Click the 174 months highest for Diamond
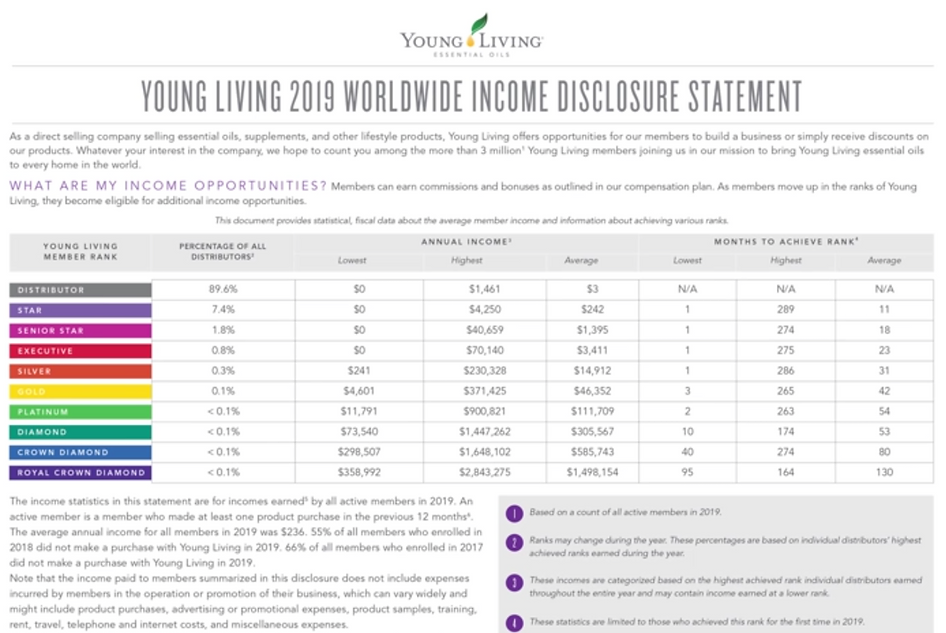Screen dimensions: 946x633 pyautogui.click(x=786, y=431)
